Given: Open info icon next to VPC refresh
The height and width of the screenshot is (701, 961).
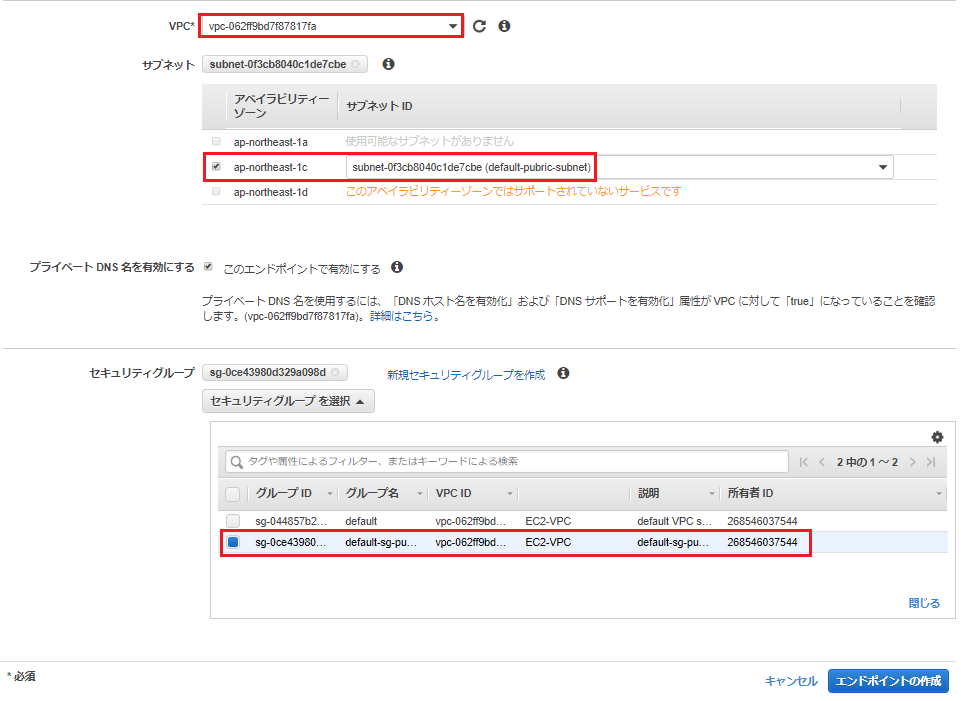Looking at the screenshot, I should [x=504, y=26].
